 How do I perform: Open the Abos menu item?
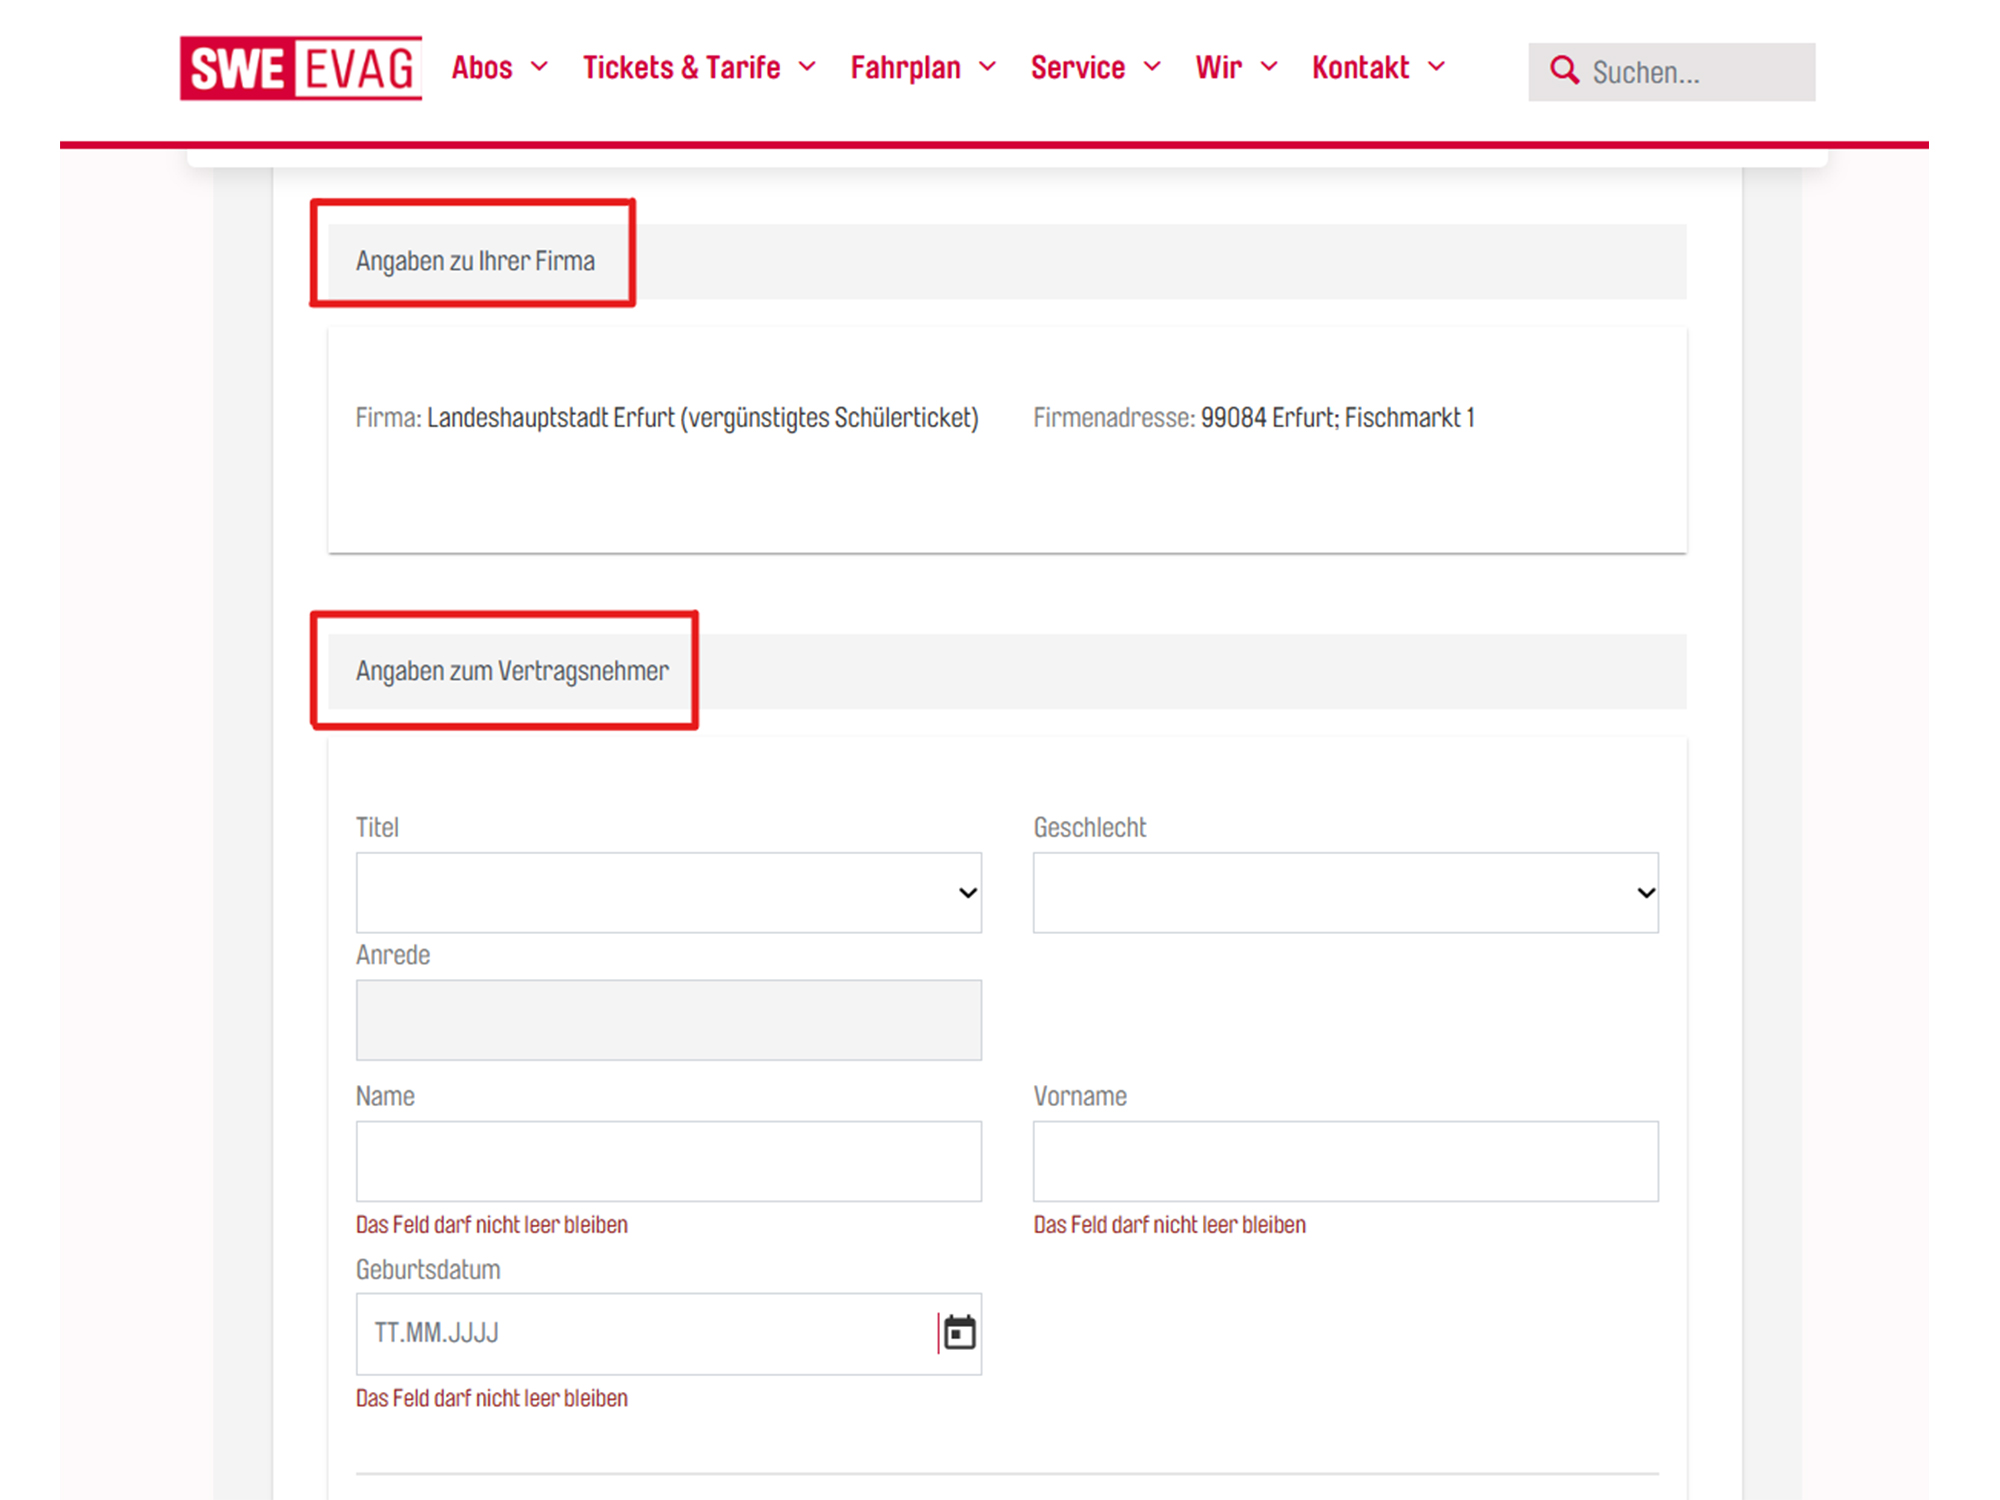[x=482, y=67]
